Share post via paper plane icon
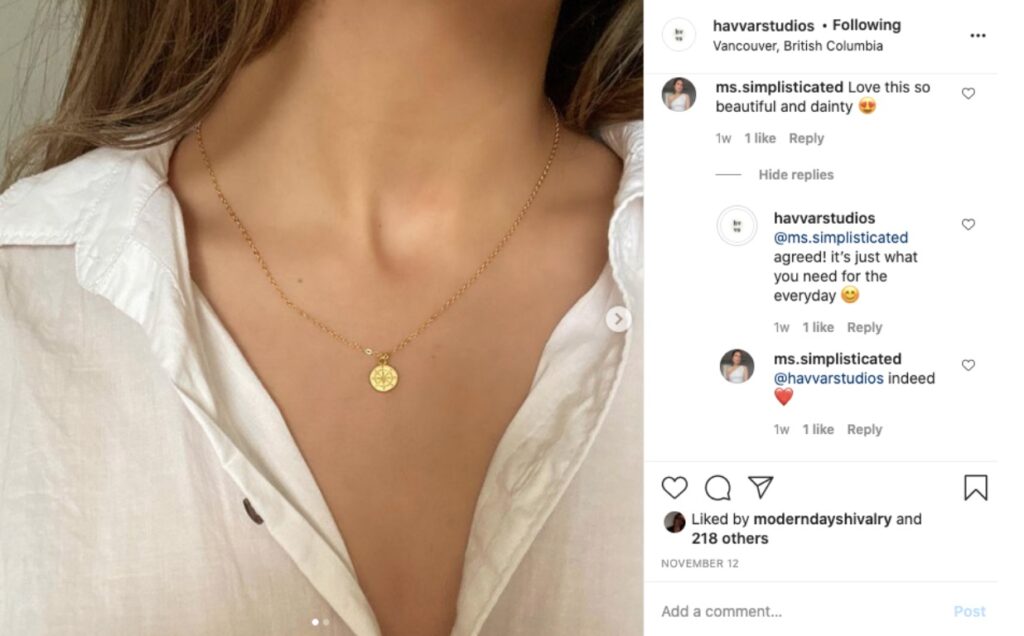The width and height of the screenshot is (1024, 636). point(761,486)
